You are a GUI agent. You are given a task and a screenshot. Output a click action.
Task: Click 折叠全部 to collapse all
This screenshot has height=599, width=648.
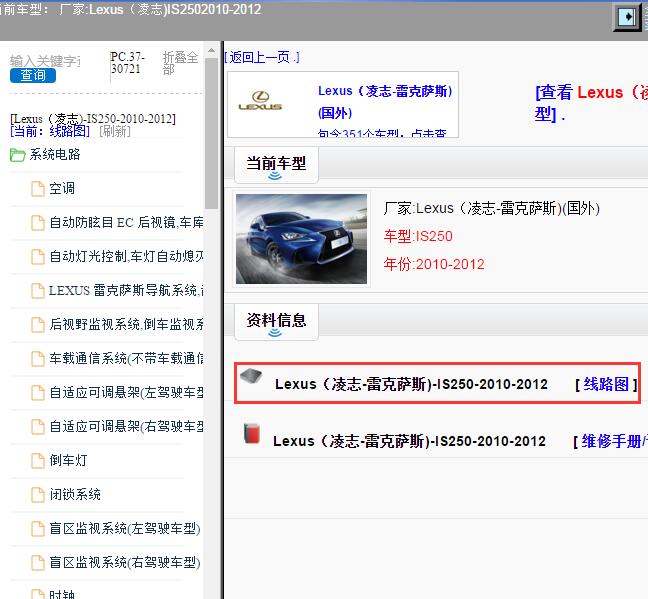click(180, 63)
